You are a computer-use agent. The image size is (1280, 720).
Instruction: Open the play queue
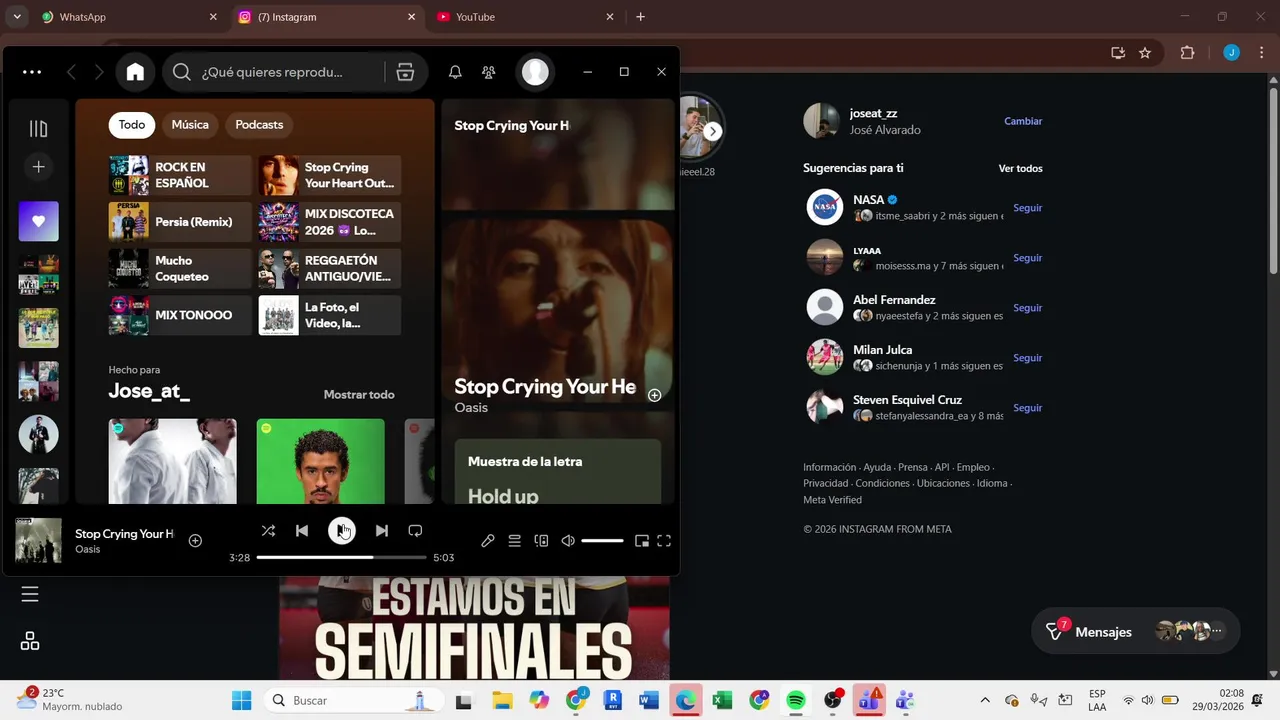tap(514, 541)
